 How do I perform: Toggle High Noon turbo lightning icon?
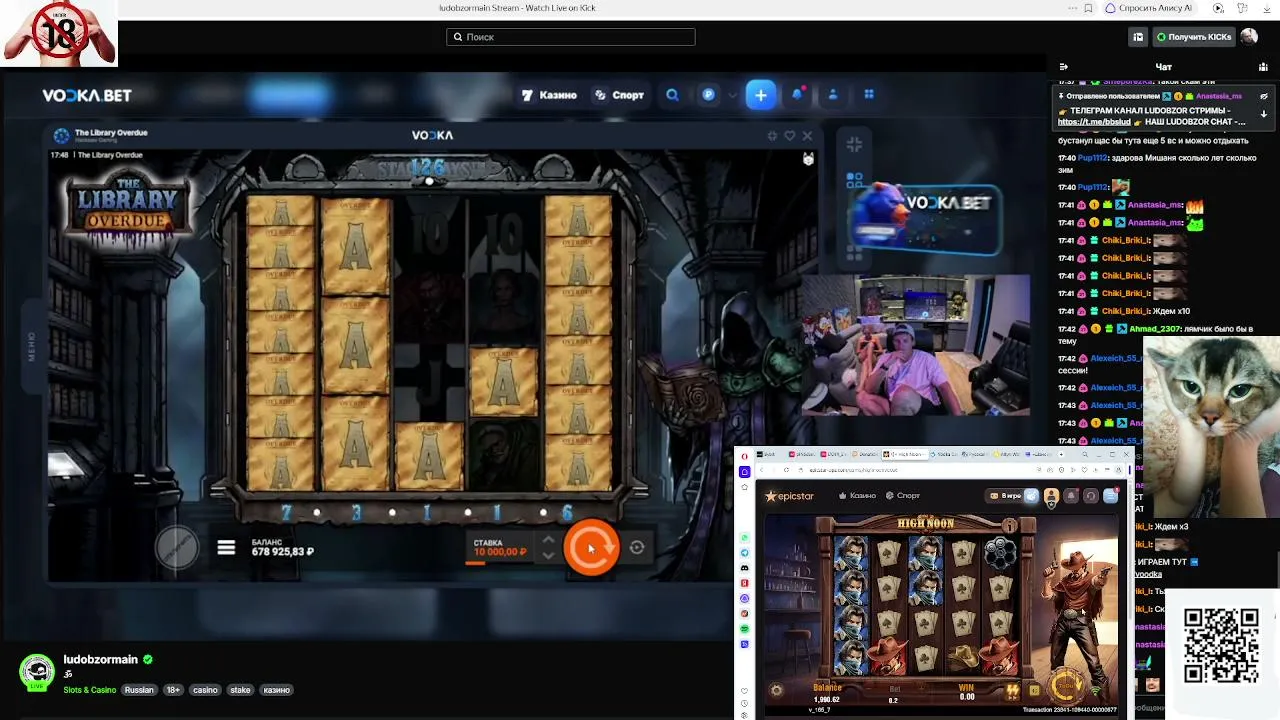coord(1012,691)
